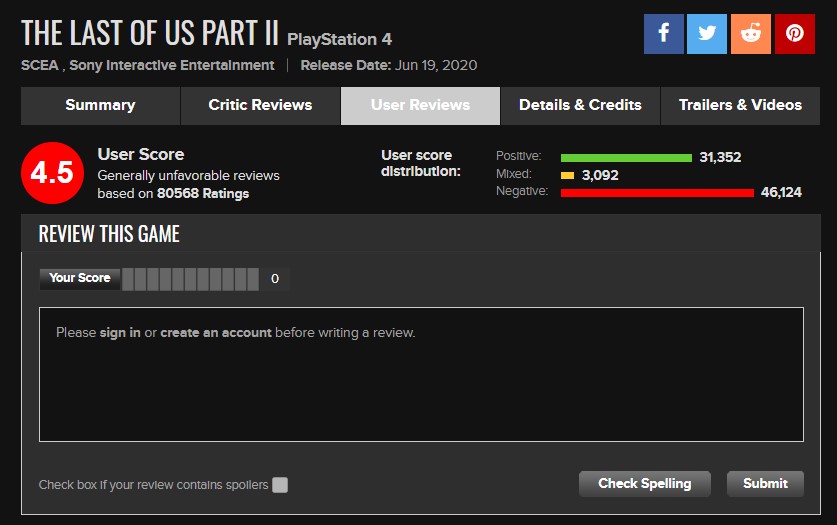This screenshot has height=525, width=837.
Task: Open the Sony Interactive Entertainment publisher link
Action: click(x=172, y=66)
